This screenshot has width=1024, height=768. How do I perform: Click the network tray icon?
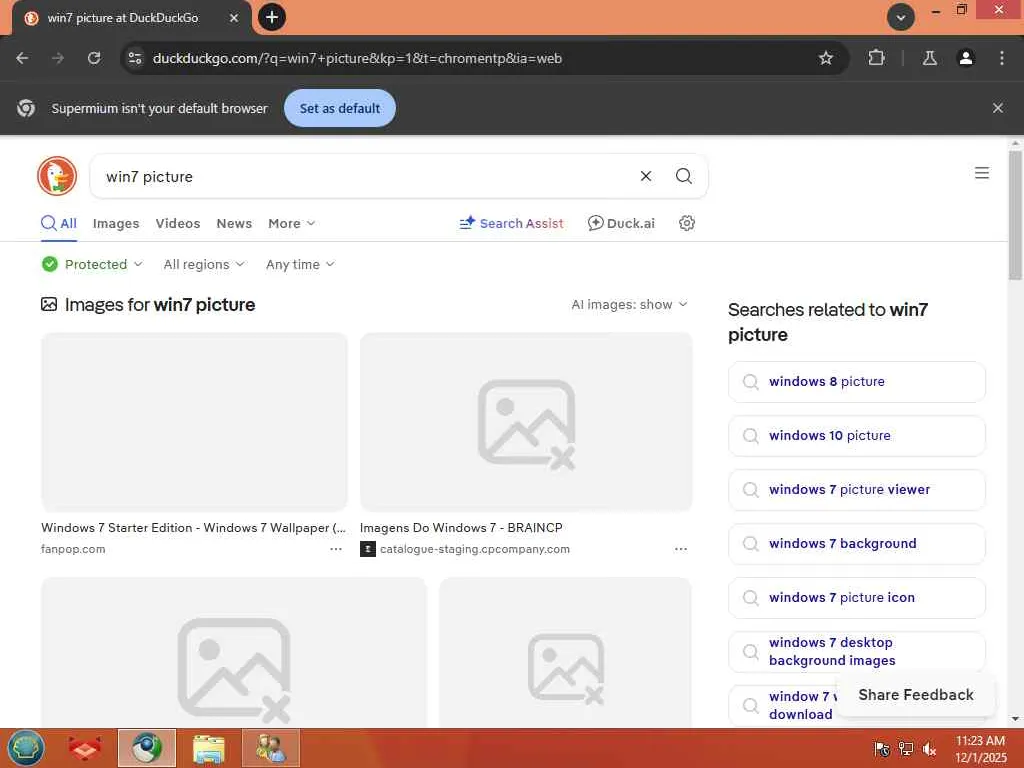coord(906,748)
